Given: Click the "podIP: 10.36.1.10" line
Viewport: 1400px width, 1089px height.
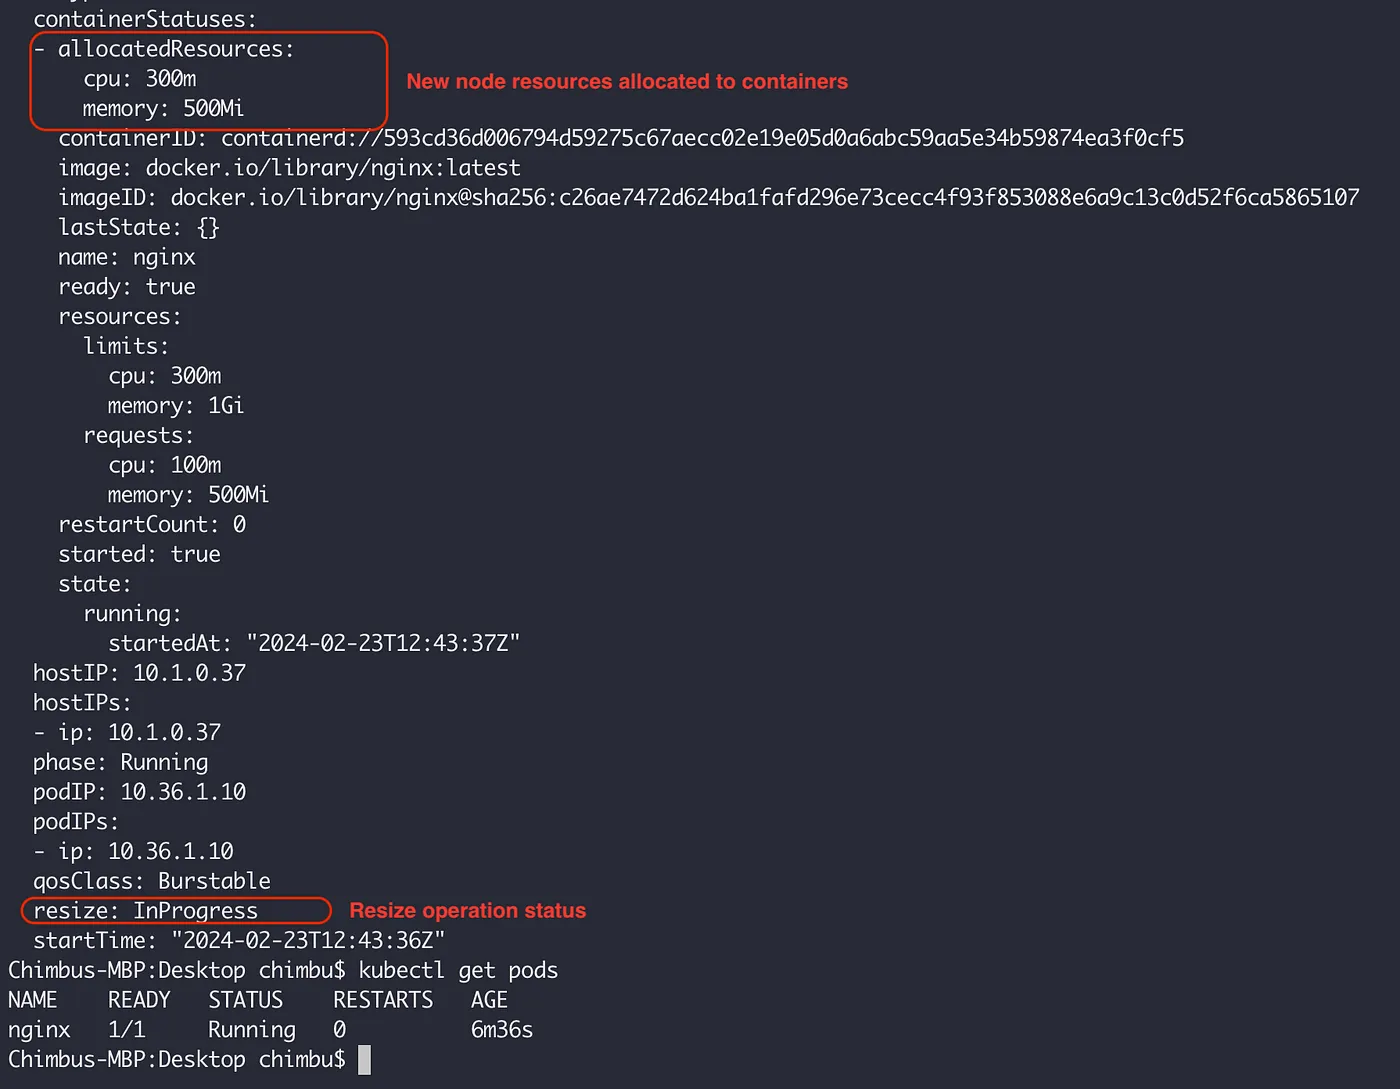Looking at the screenshot, I should 139,792.
